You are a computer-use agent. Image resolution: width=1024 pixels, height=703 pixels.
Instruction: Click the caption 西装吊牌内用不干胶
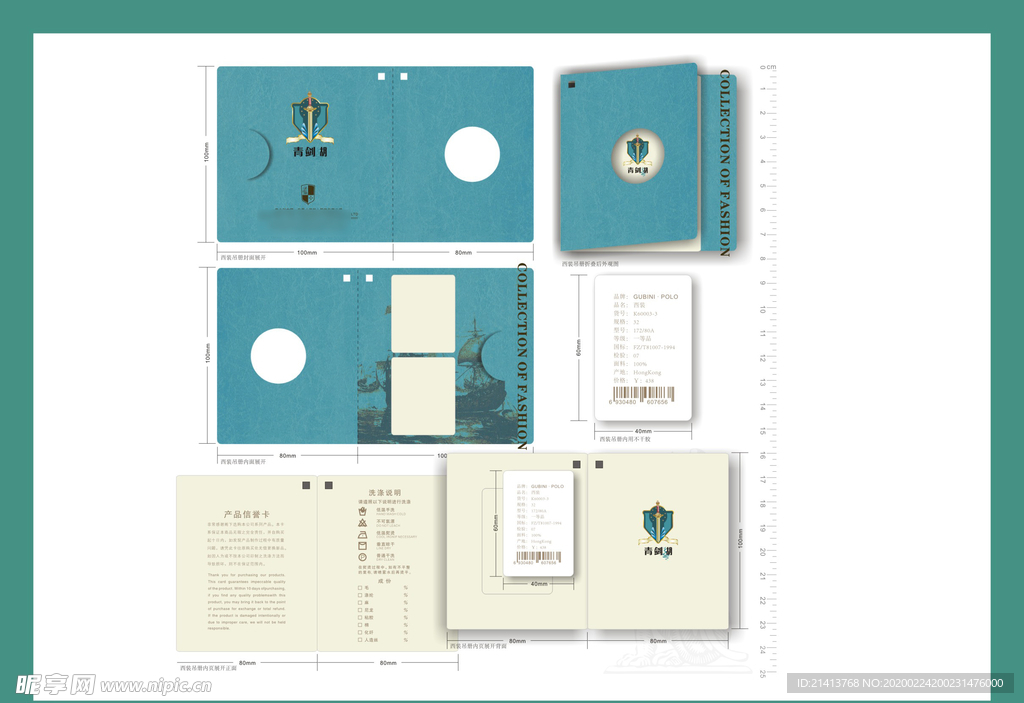(625, 439)
